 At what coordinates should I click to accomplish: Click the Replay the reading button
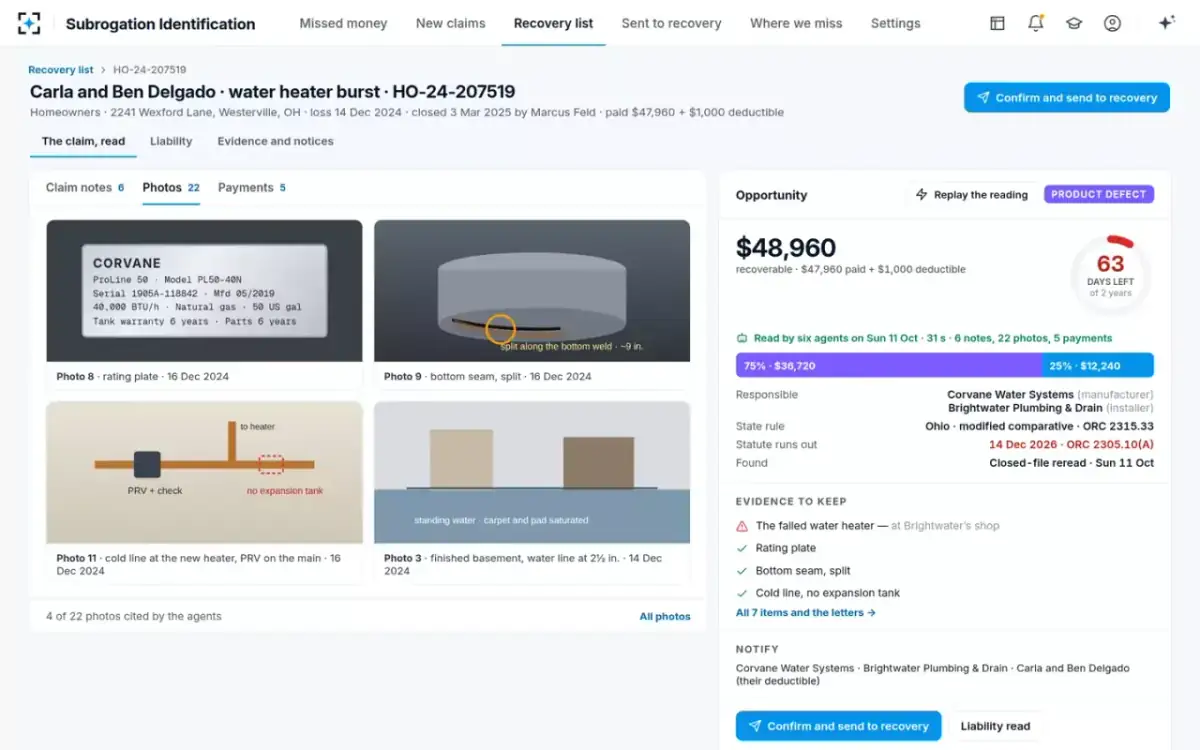click(971, 195)
